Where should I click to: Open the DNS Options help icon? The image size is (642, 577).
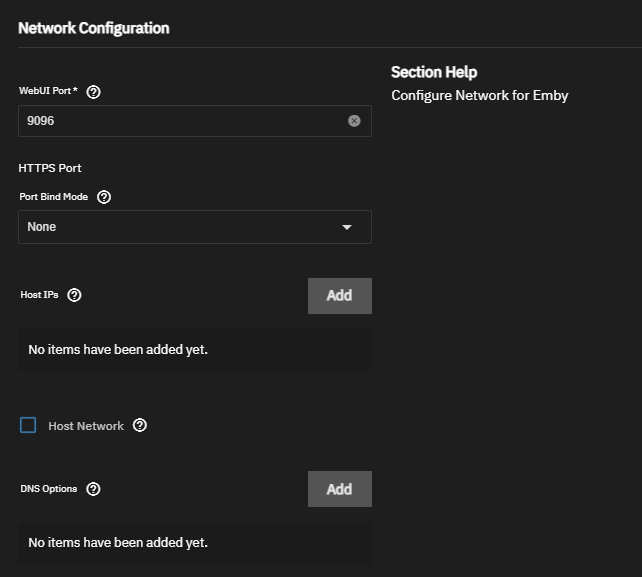93,489
